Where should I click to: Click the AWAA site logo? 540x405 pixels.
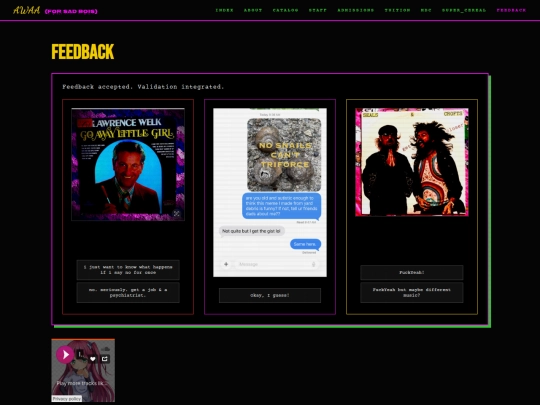27,10
